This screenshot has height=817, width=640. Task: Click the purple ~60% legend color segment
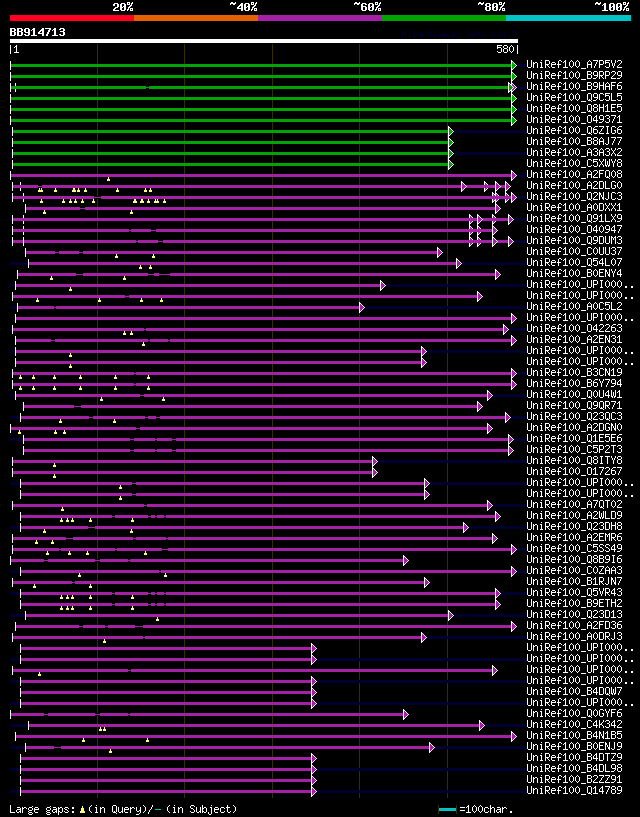click(x=320, y=18)
